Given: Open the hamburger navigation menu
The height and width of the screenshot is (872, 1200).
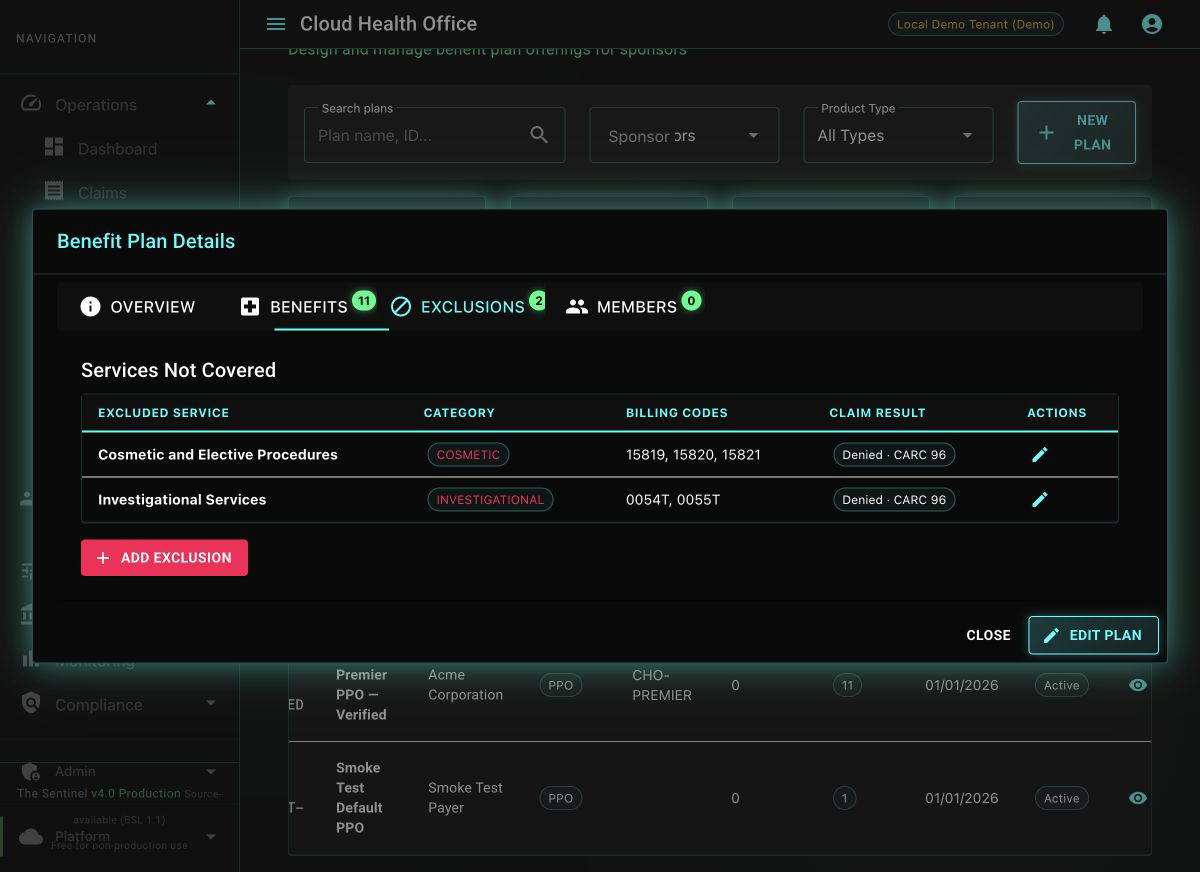Looking at the screenshot, I should point(276,24).
